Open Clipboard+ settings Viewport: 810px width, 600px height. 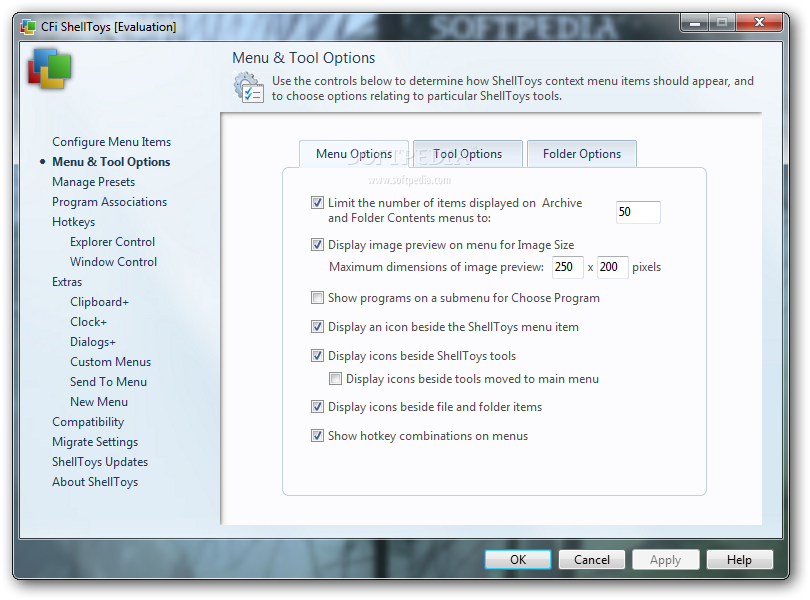[x=99, y=302]
